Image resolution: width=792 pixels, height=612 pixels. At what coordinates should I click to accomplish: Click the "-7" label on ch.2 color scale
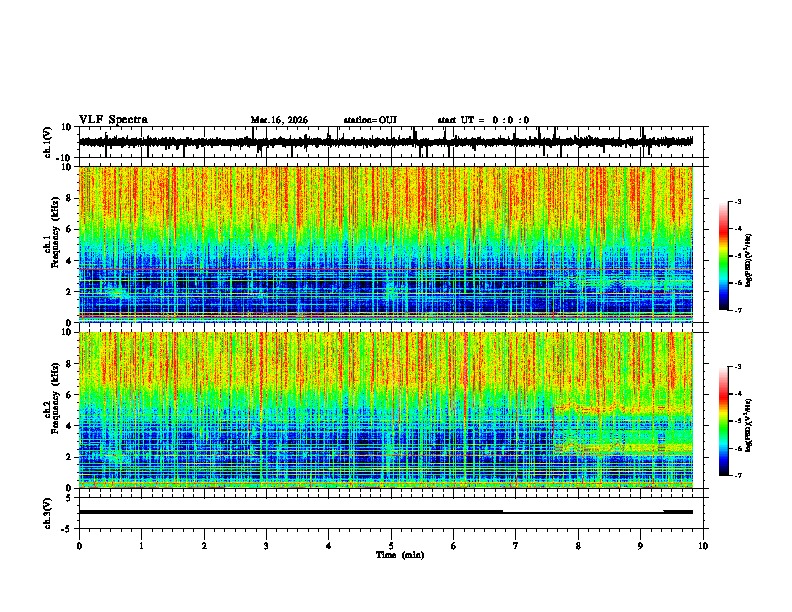coord(738,475)
